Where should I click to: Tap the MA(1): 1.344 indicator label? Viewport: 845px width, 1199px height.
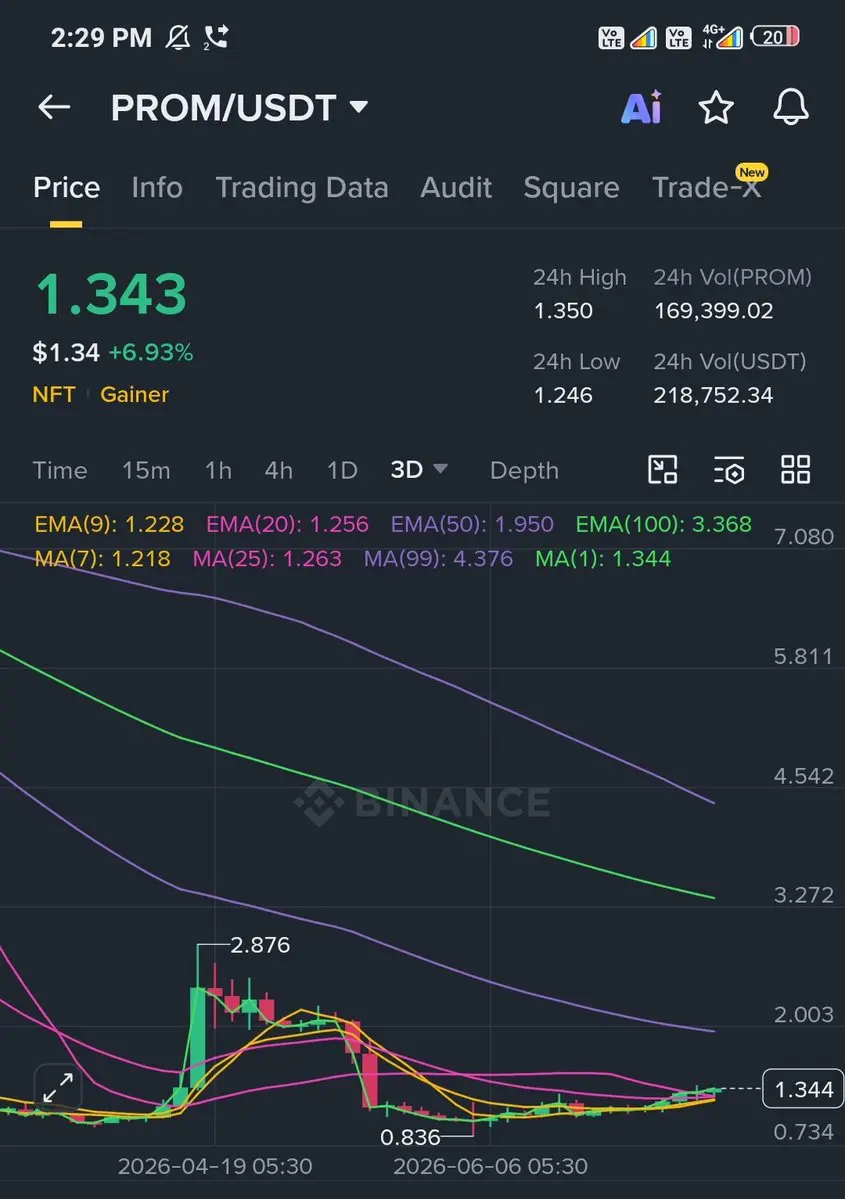click(x=603, y=558)
